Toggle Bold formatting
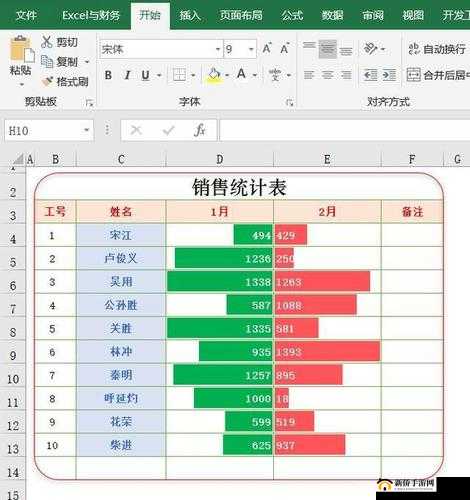This screenshot has height=500, width=470. coord(108,75)
